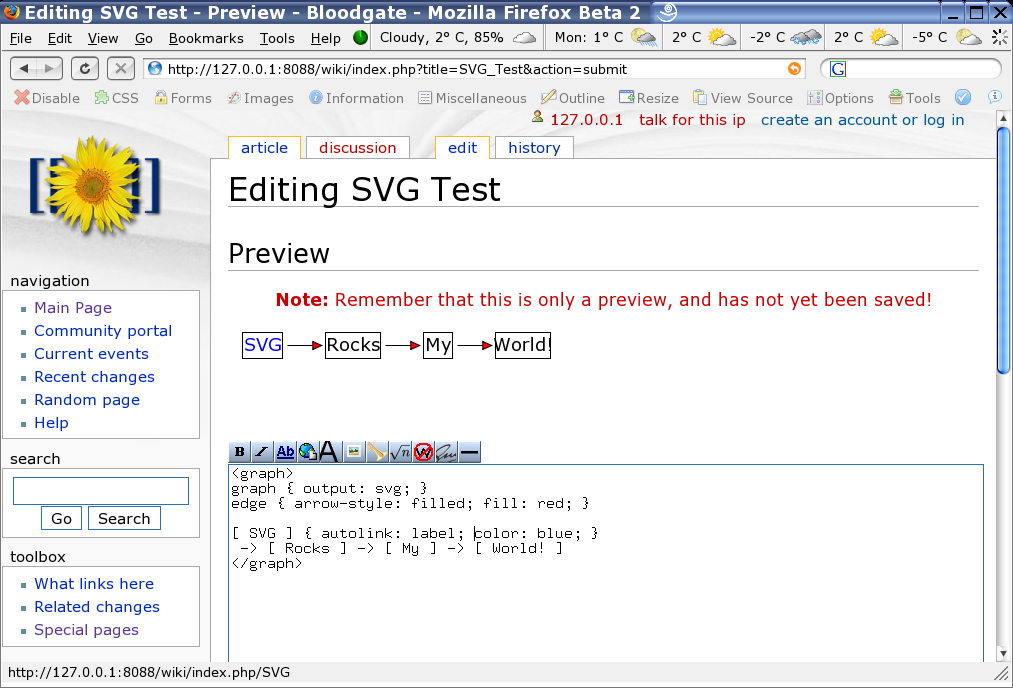Click the Italic text editing button

click(262, 452)
